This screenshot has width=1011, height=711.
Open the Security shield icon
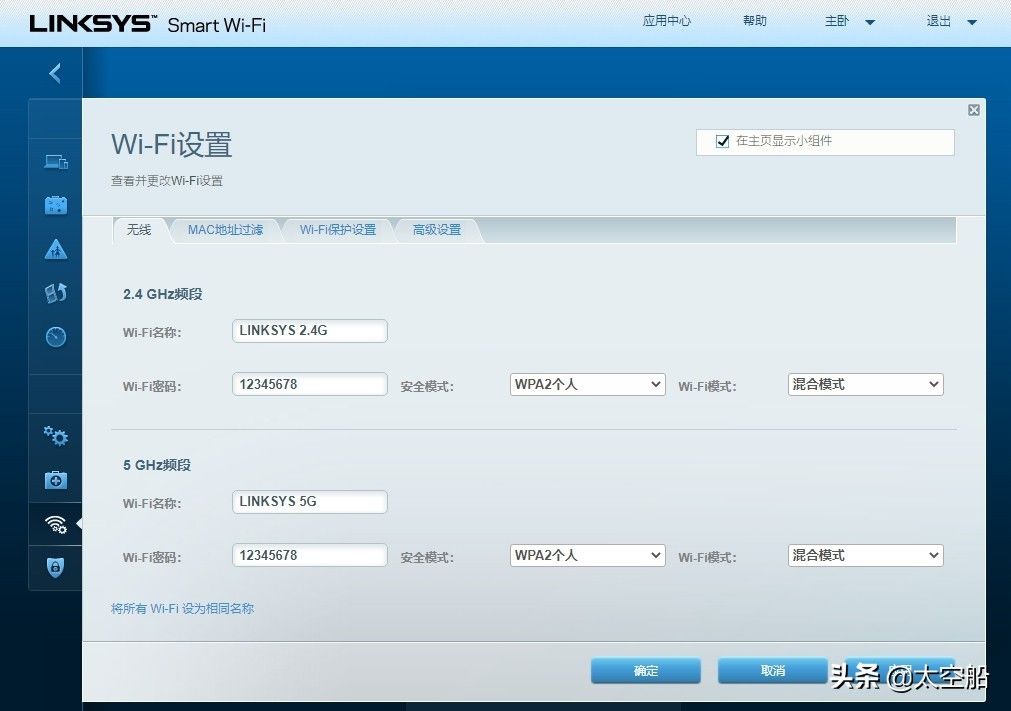[x=56, y=567]
